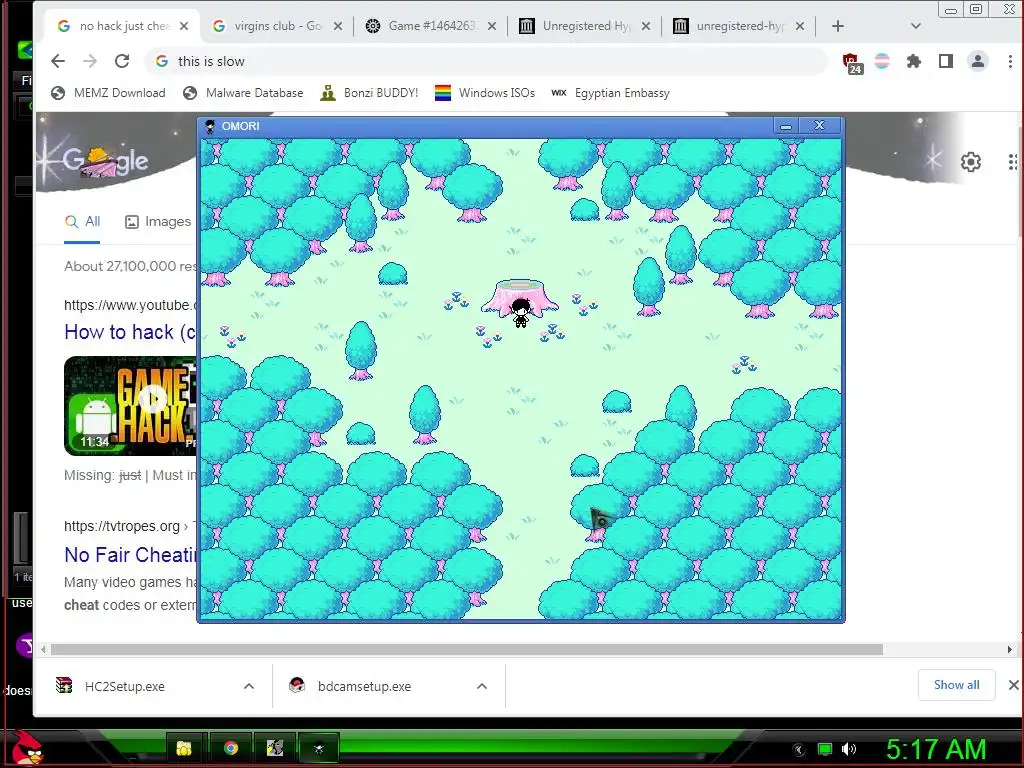Open the 'How to hack' result link
Screen dimensions: 1024x768
(x=130, y=332)
